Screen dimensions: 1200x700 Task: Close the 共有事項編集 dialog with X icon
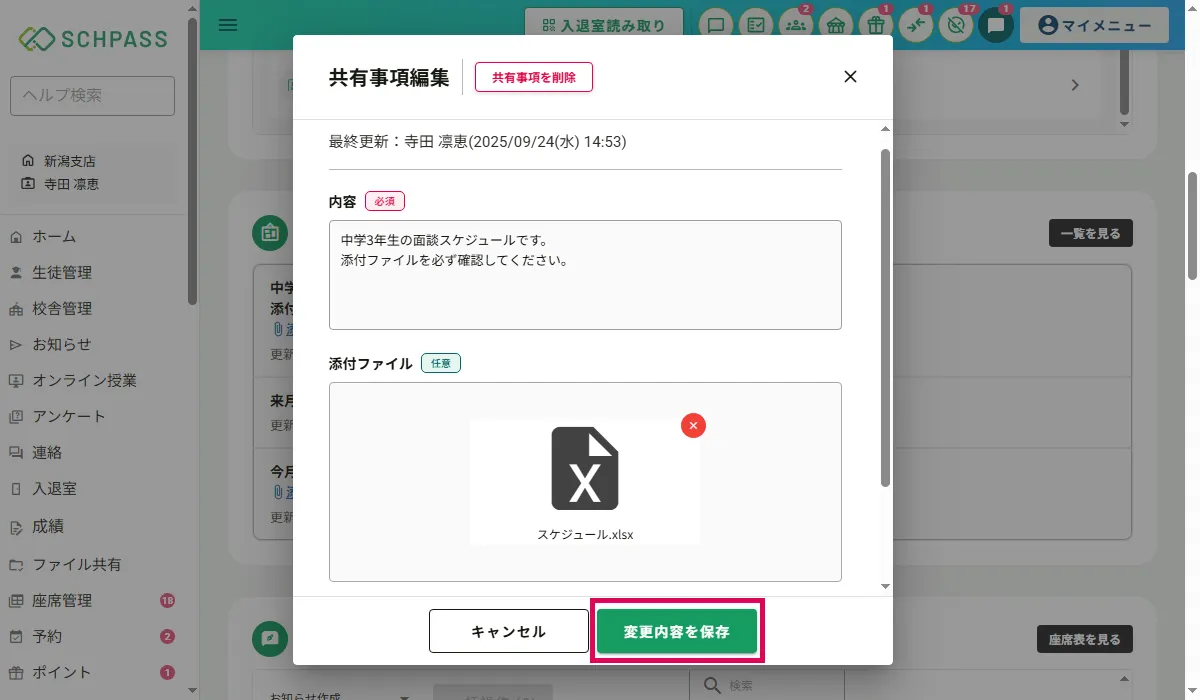850,76
